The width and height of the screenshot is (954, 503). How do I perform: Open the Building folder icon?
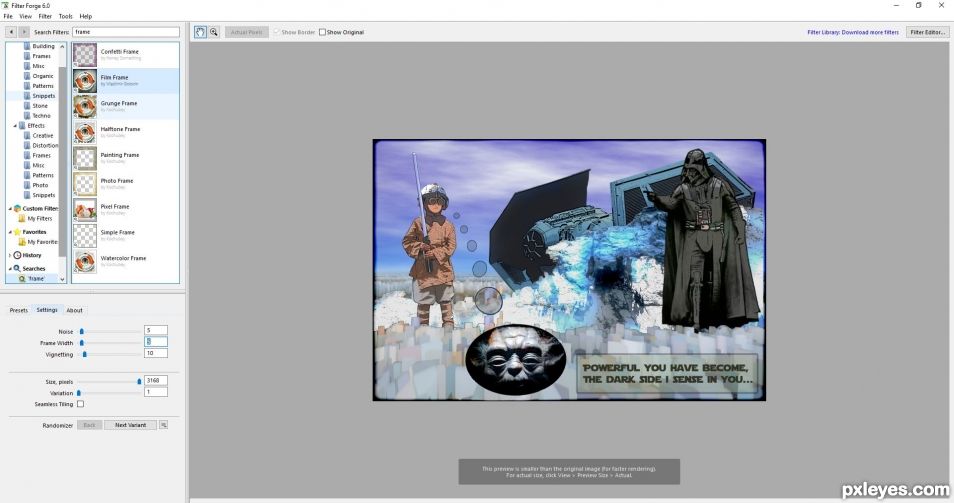[27, 46]
